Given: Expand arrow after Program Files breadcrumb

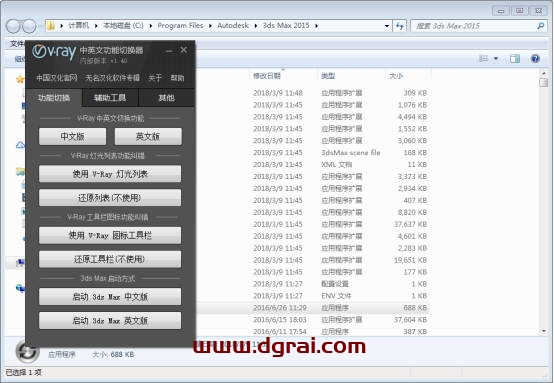Looking at the screenshot, I should click(210, 26).
